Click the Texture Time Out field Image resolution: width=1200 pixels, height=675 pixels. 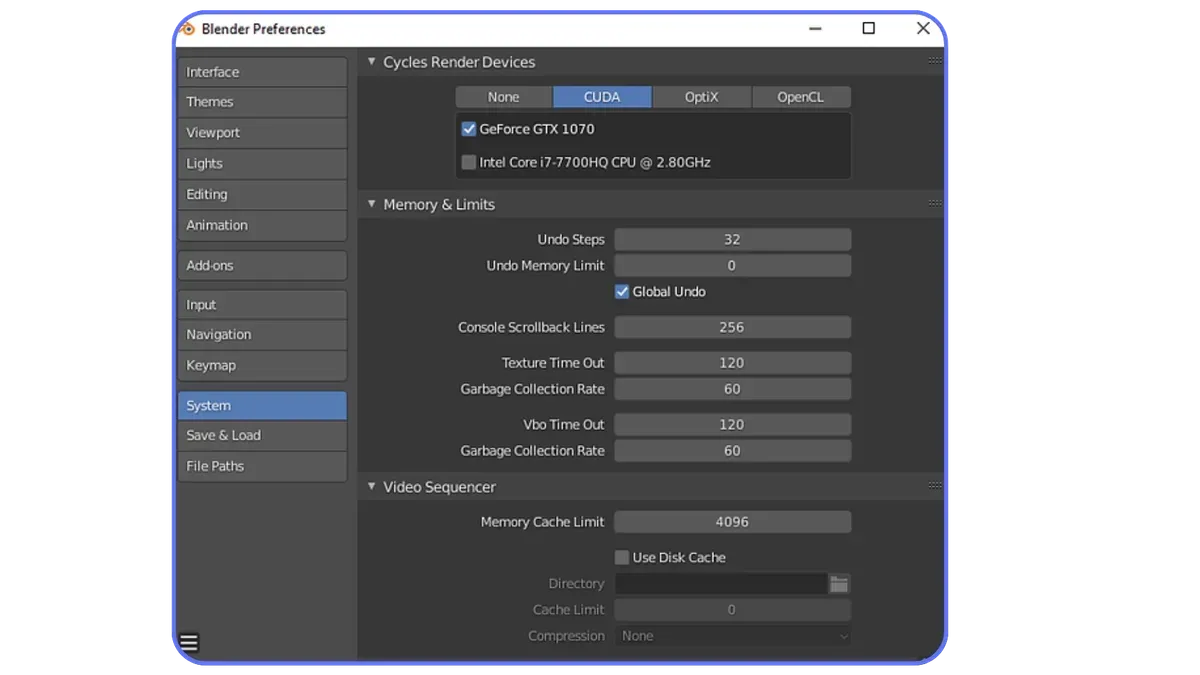click(x=733, y=363)
